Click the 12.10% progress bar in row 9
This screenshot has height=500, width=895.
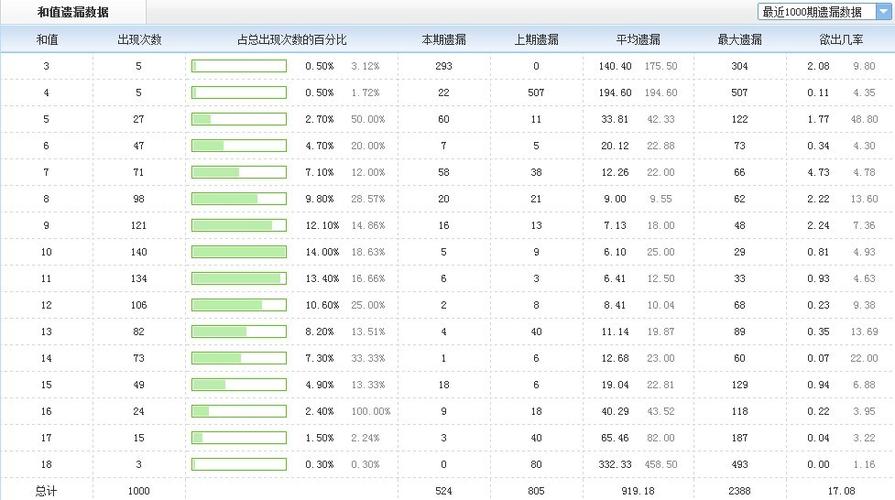coord(239,225)
